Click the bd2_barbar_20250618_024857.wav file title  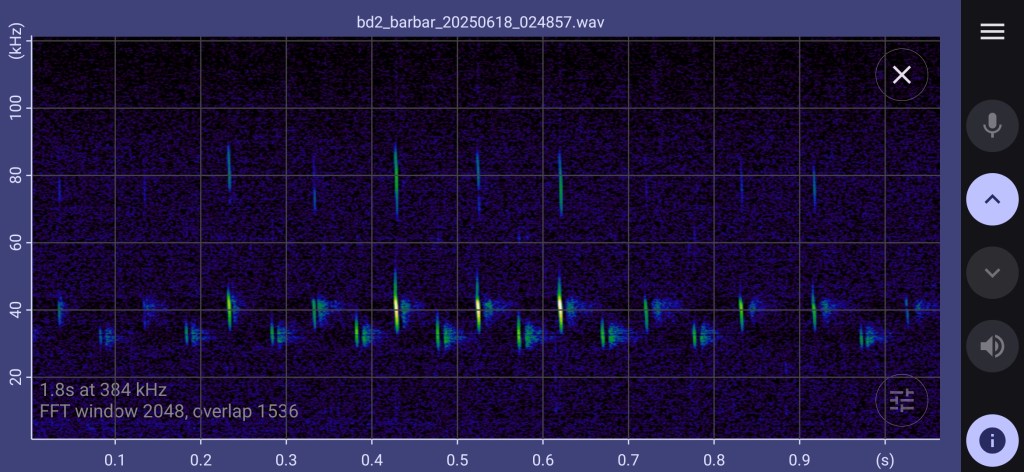tap(480, 21)
